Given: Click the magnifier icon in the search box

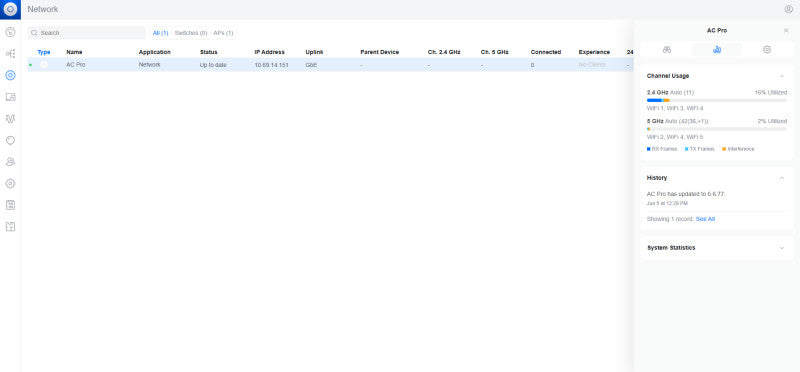Looking at the screenshot, I should pyautogui.click(x=34, y=33).
